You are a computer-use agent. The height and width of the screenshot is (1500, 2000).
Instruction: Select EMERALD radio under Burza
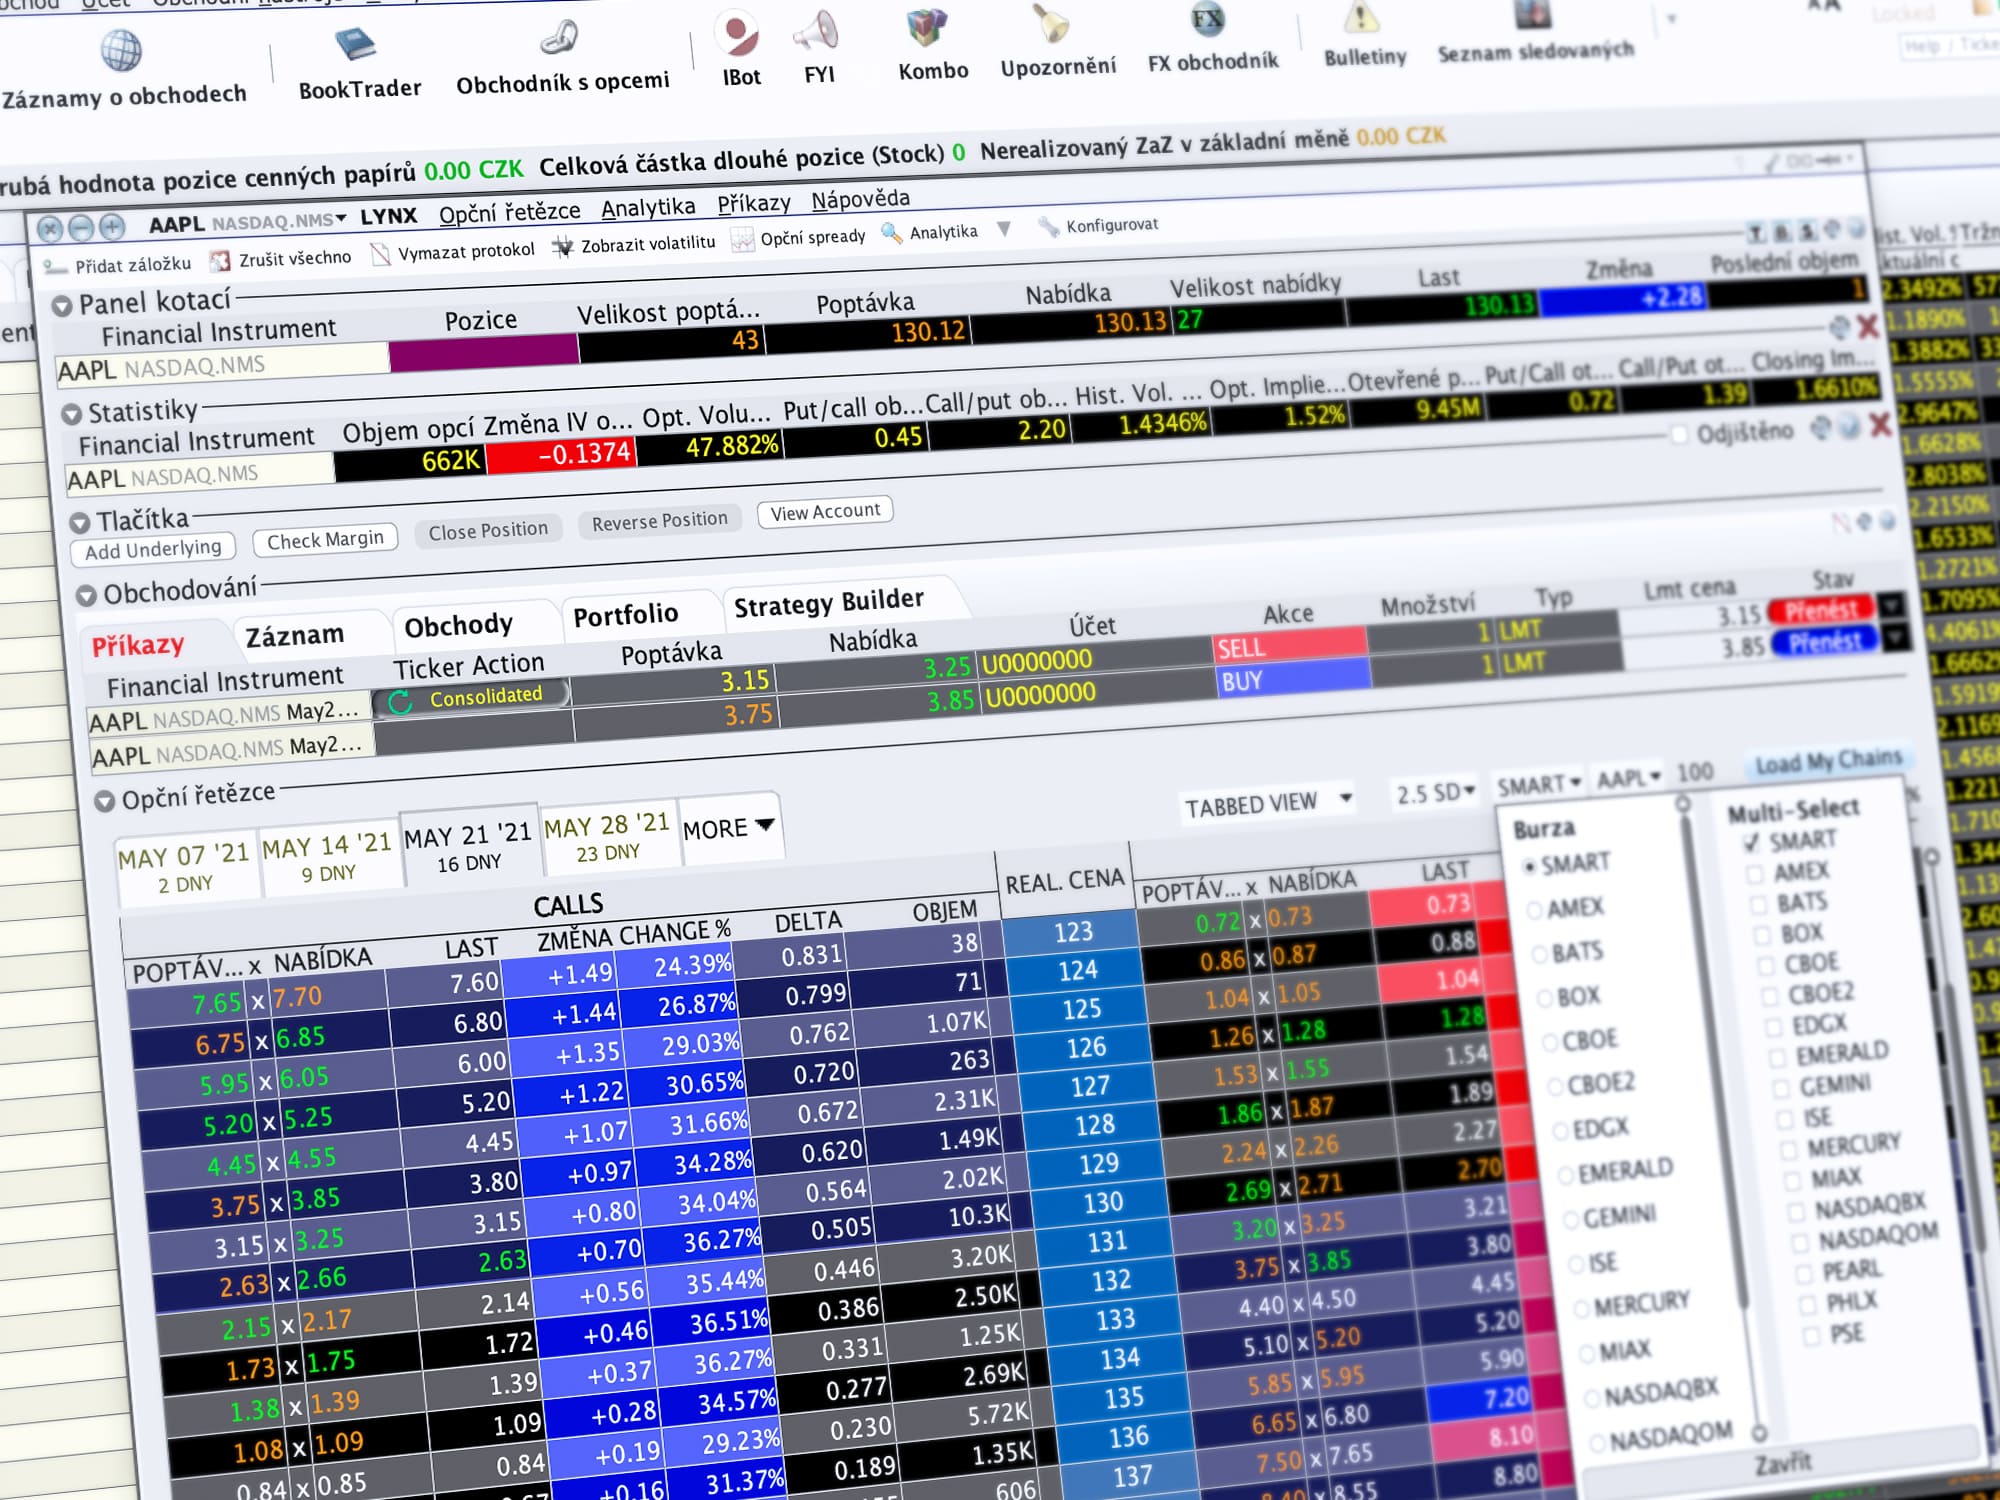1566,1176
